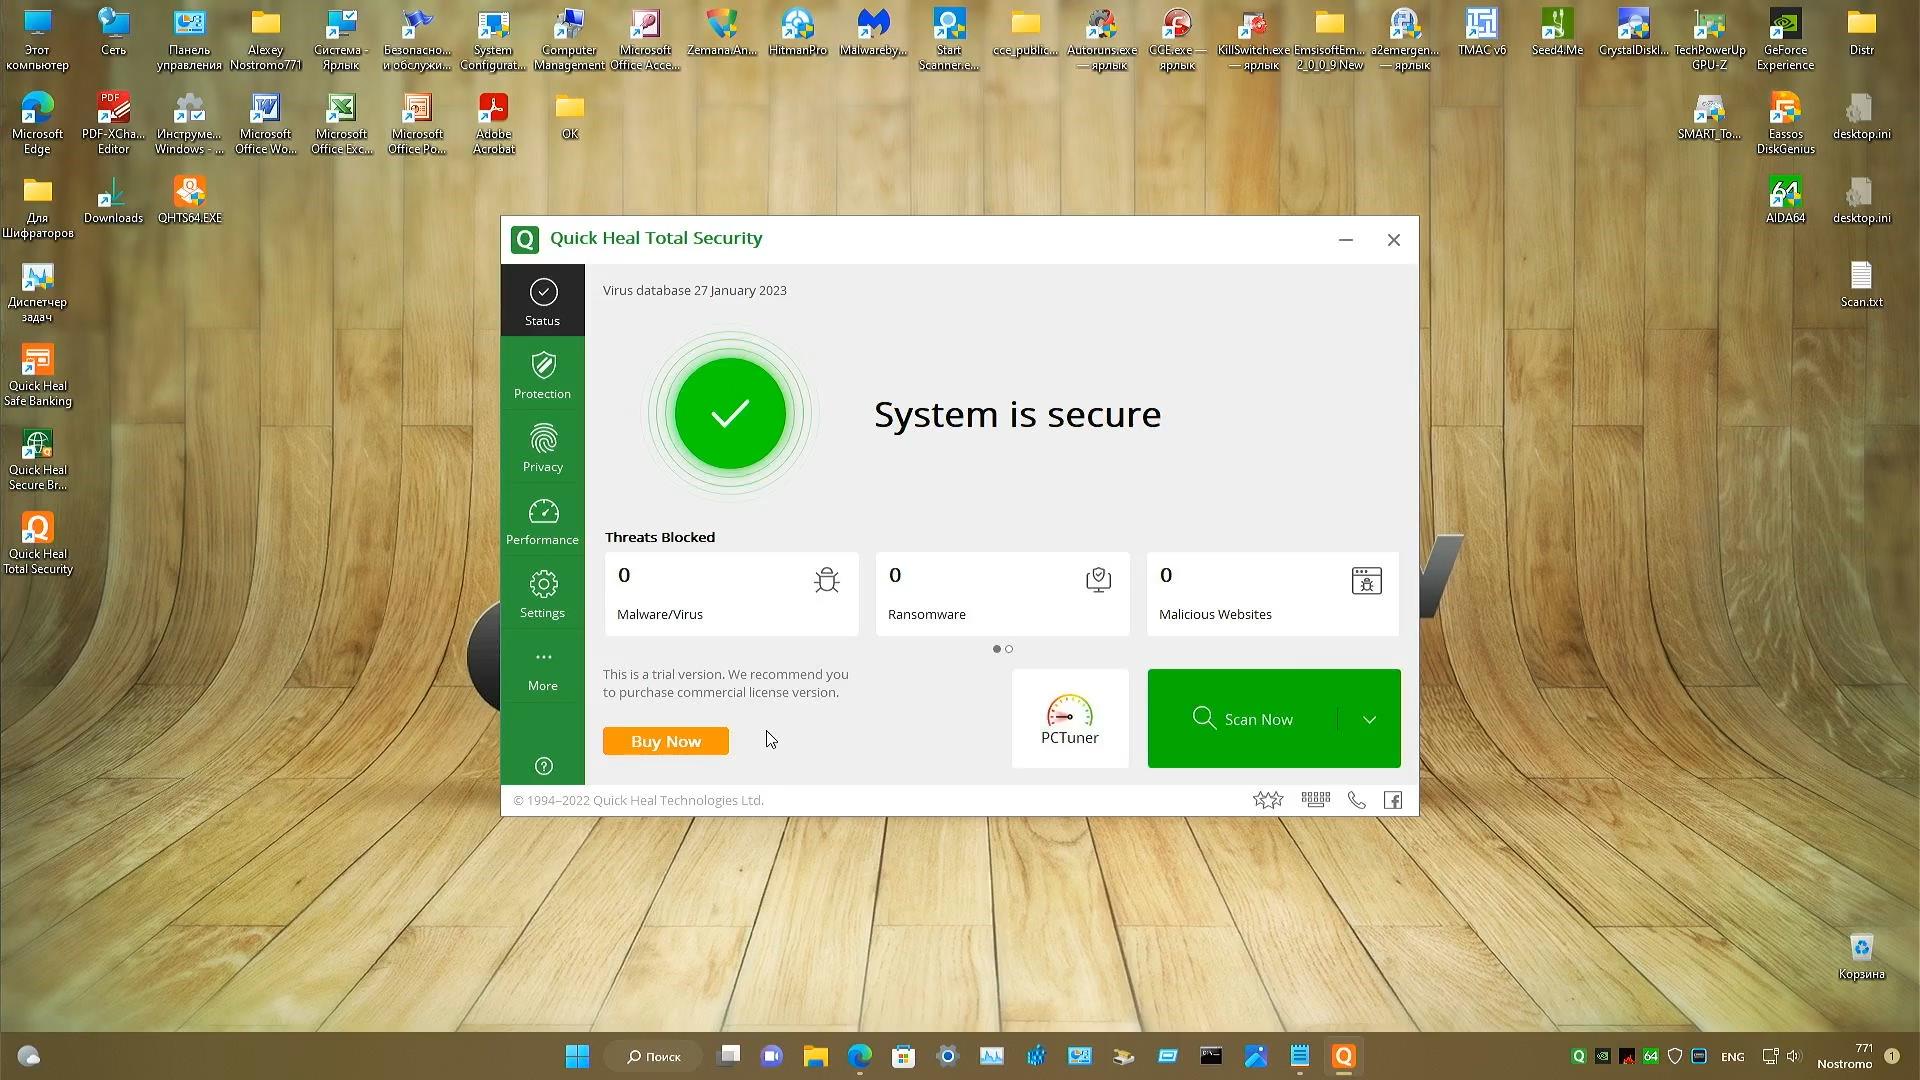Image resolution: width=1920 pixels, height=1080 pixels.
Task: Expand the Scan Now dropdown arrow
Action: coord(1371,718)
